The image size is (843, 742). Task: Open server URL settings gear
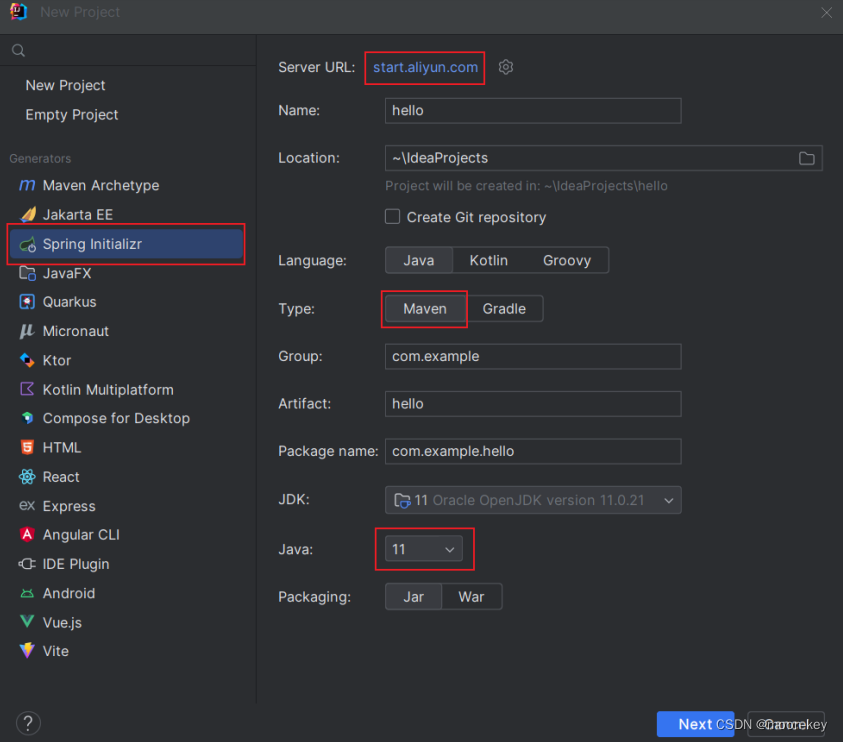pyautogui.click(x=505, y=67)
